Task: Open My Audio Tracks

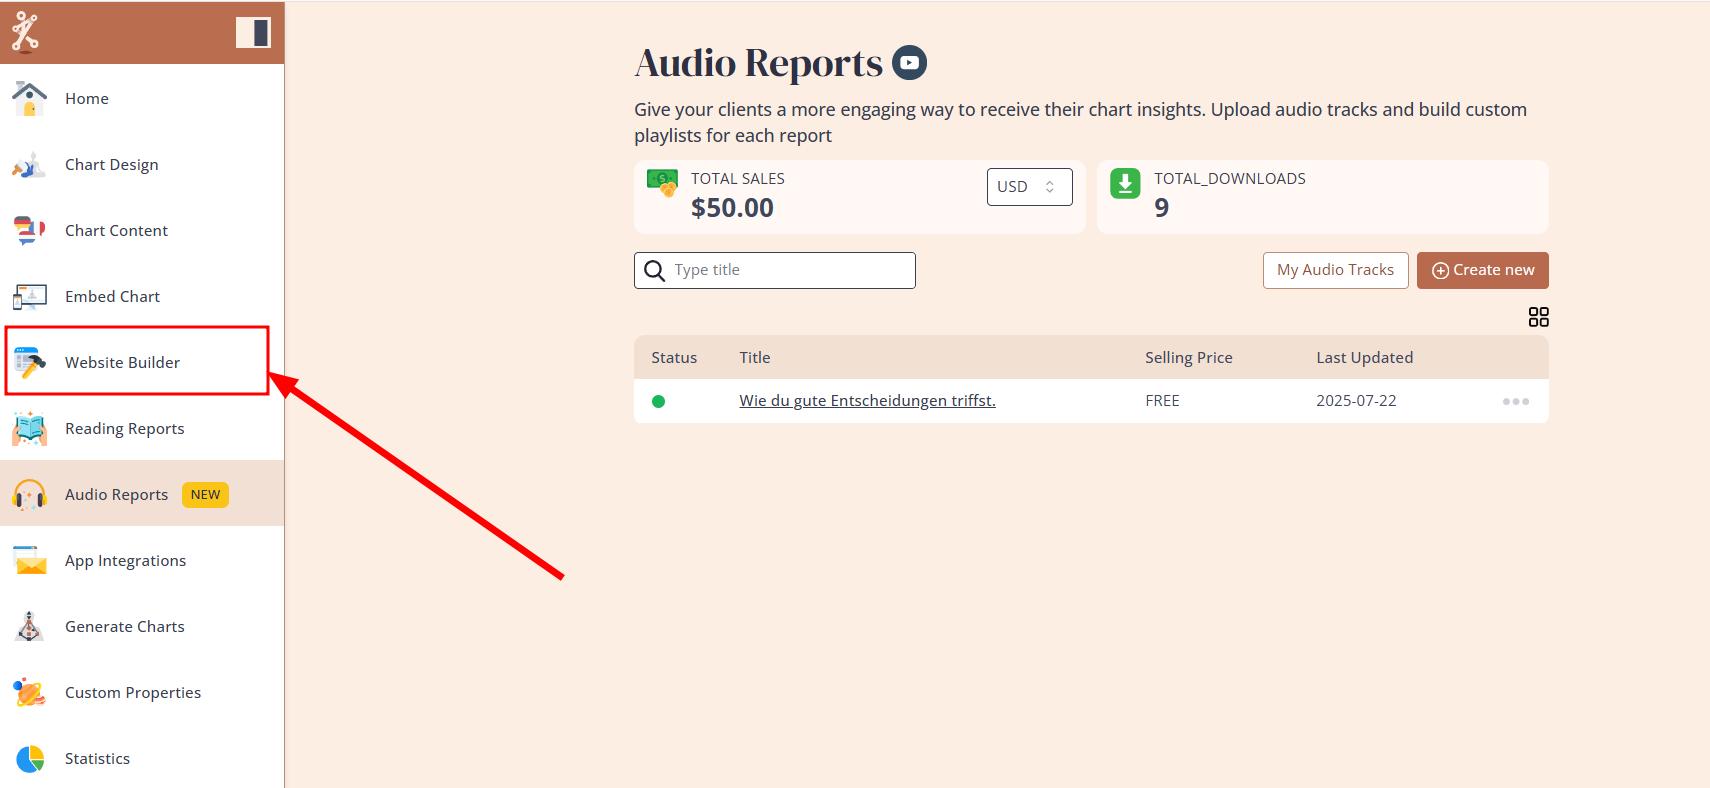Action: click(1335, 270)
